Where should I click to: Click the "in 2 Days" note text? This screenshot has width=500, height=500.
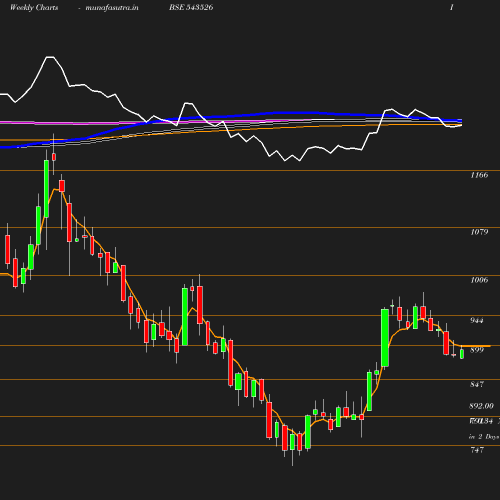point(484,437)
